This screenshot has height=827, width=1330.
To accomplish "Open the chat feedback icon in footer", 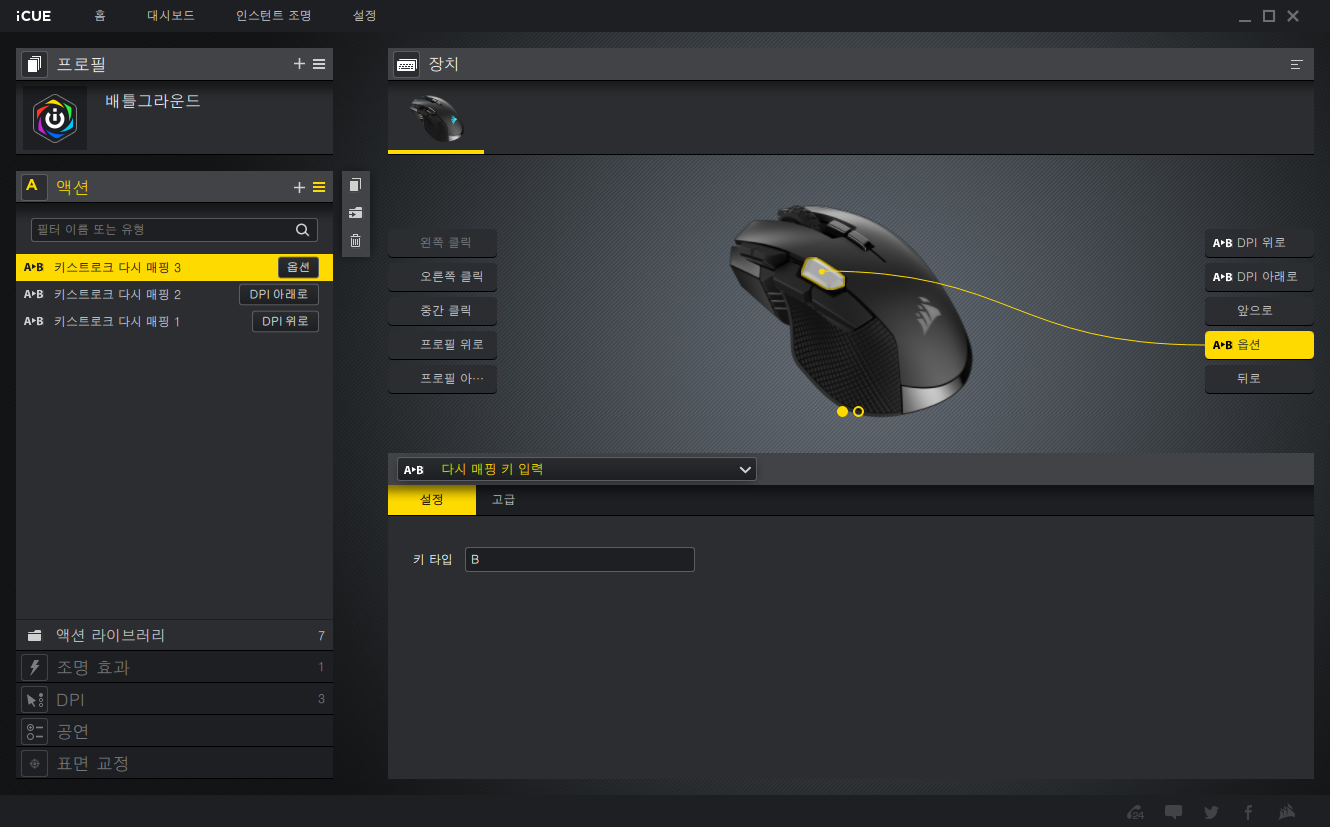I will (1174, 812).
